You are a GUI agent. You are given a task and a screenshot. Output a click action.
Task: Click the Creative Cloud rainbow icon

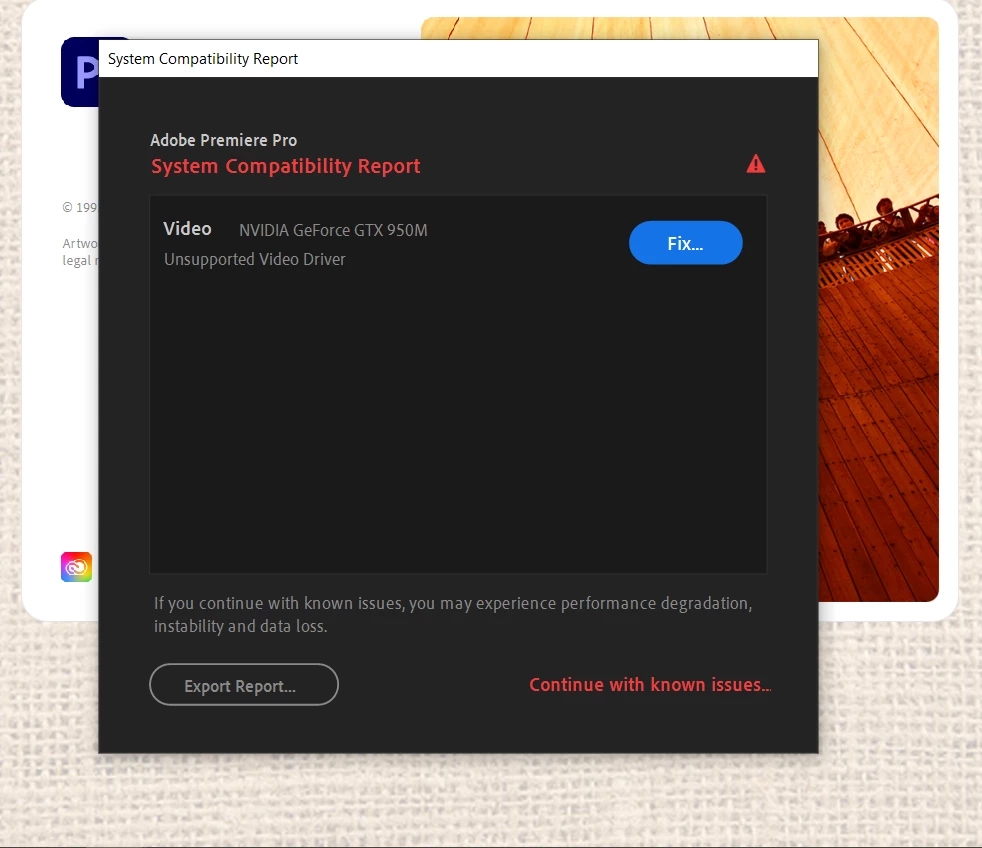pos(76,567)
